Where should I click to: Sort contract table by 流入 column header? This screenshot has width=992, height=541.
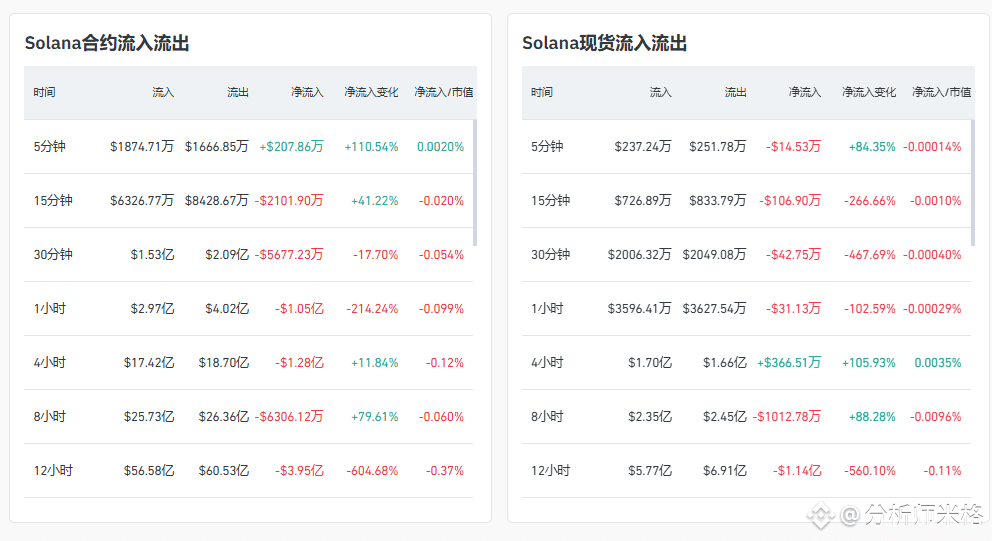pyautogui.click(x=163, y=92)
